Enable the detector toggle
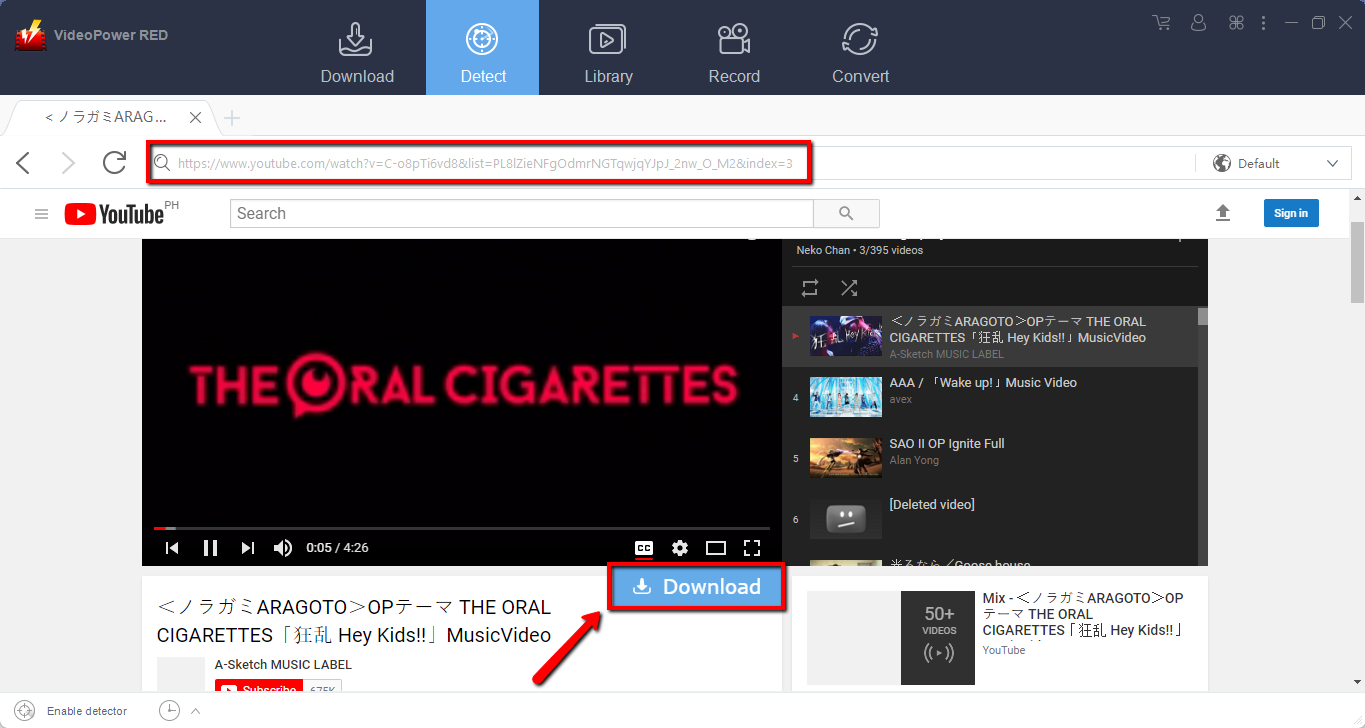 (24, 710)
